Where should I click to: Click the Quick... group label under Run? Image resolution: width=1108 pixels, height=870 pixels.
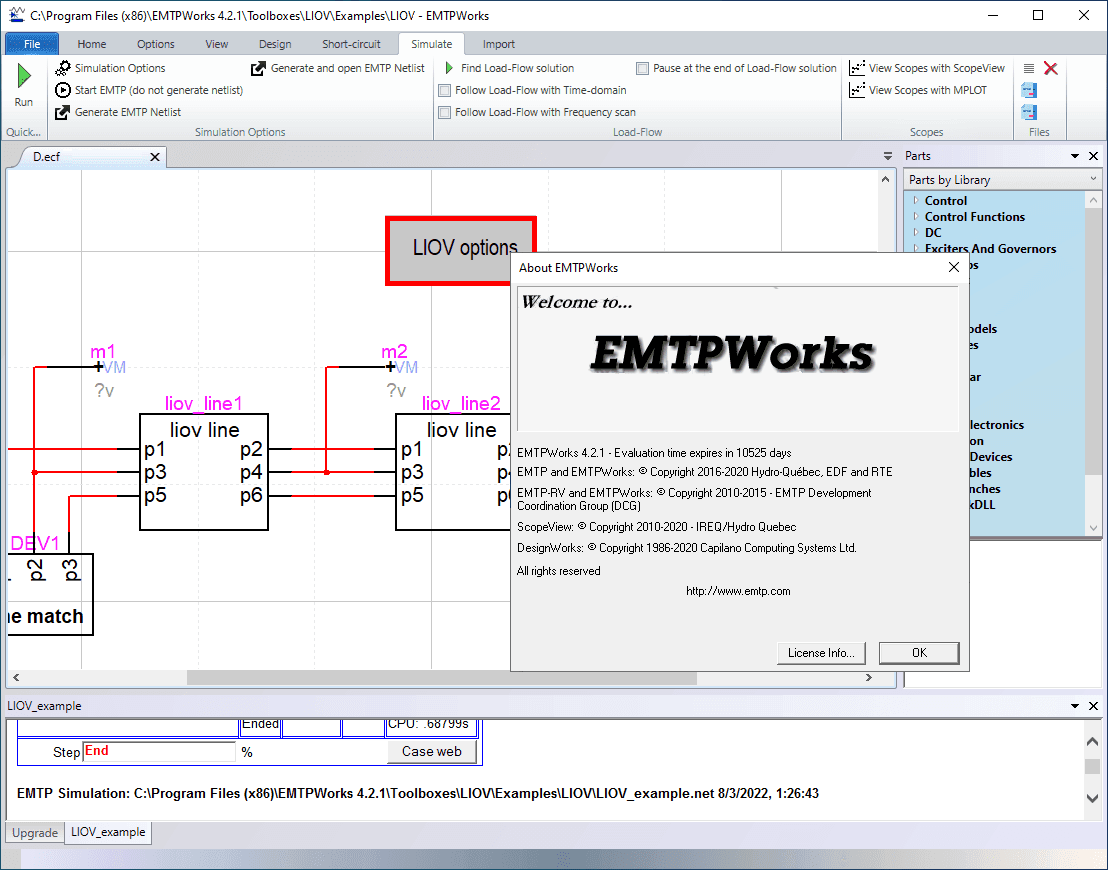(23, 132)
